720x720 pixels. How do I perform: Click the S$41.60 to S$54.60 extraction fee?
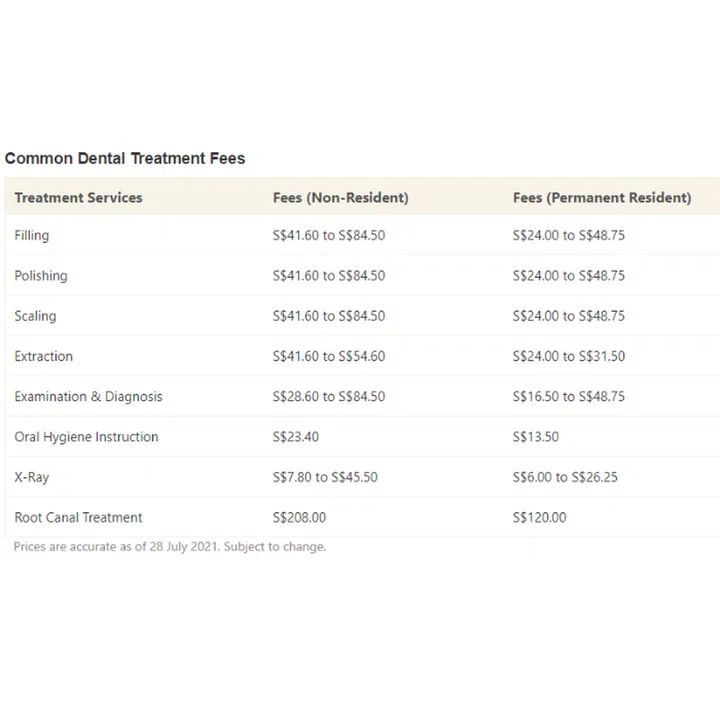tap(329, 356)
